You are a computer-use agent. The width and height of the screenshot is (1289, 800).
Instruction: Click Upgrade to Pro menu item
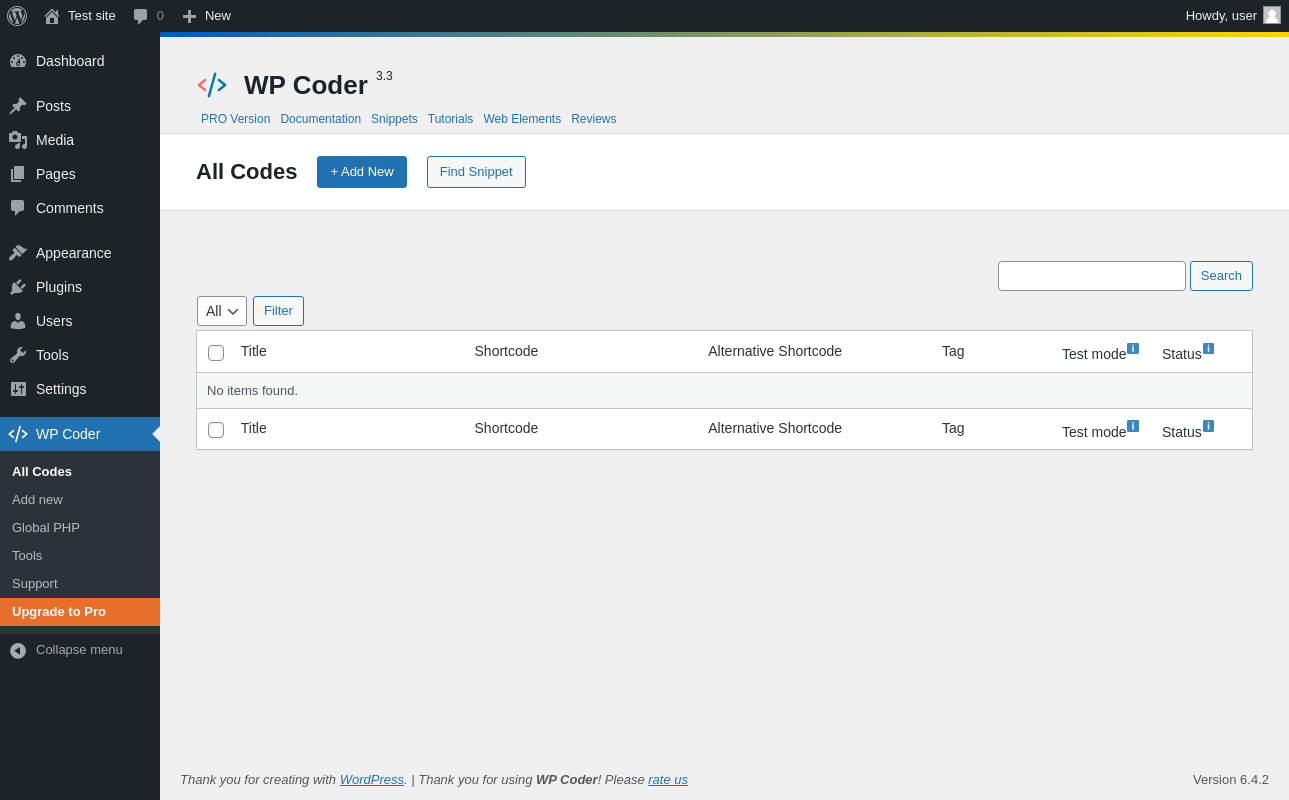point(80,612)
